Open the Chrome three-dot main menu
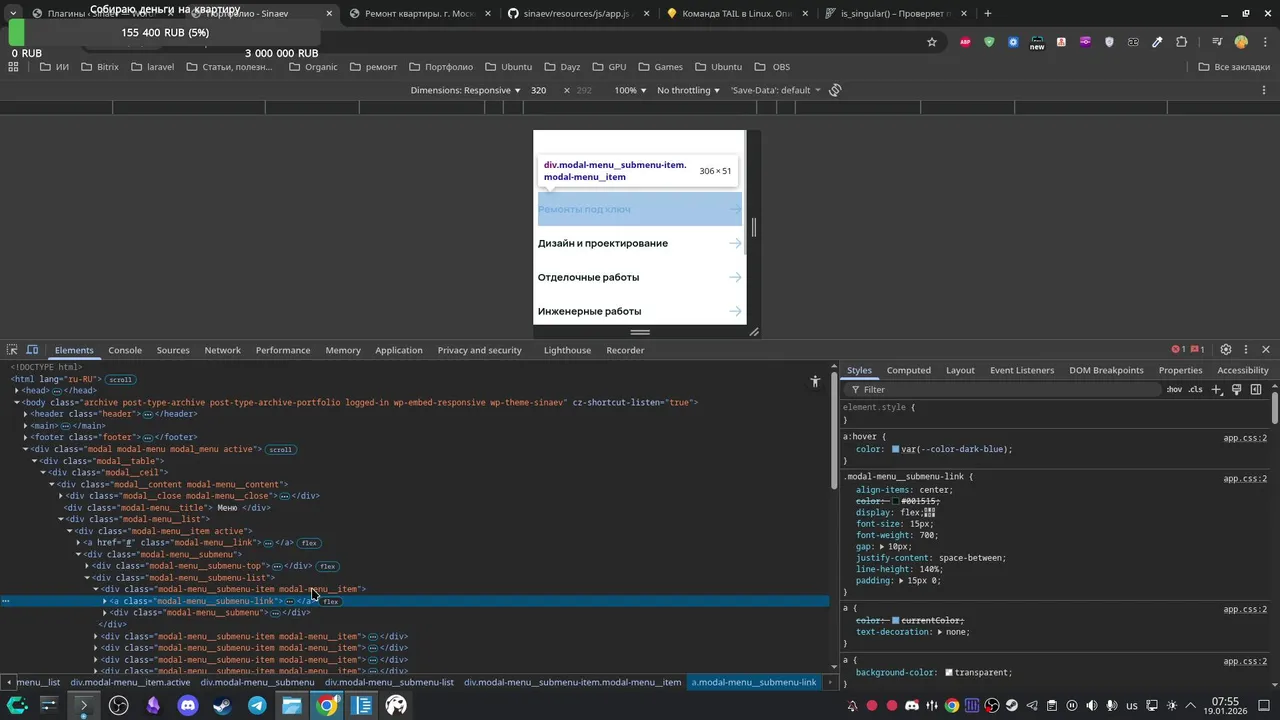This screenshot has height=720, width=1280. [1264, 42]
